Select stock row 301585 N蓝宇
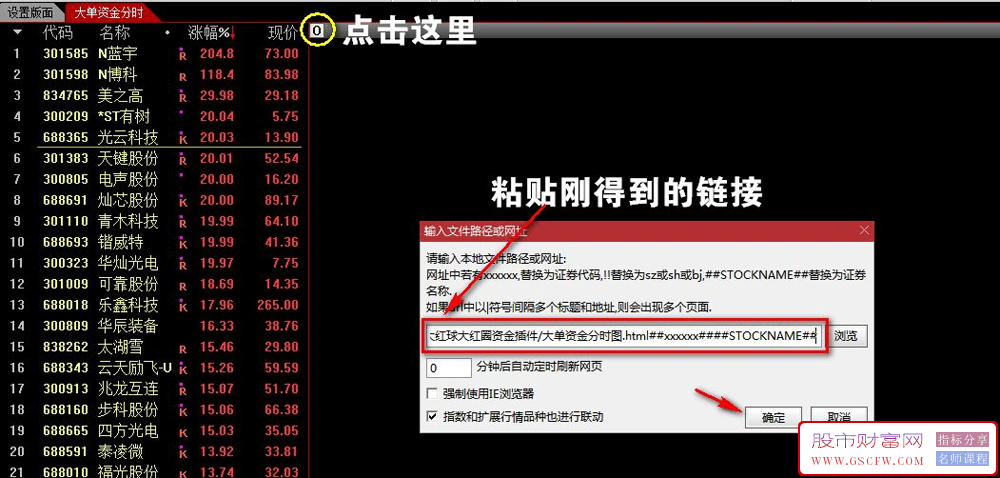Viewport: 1000px width, 478px height. (x=154, y=54)
